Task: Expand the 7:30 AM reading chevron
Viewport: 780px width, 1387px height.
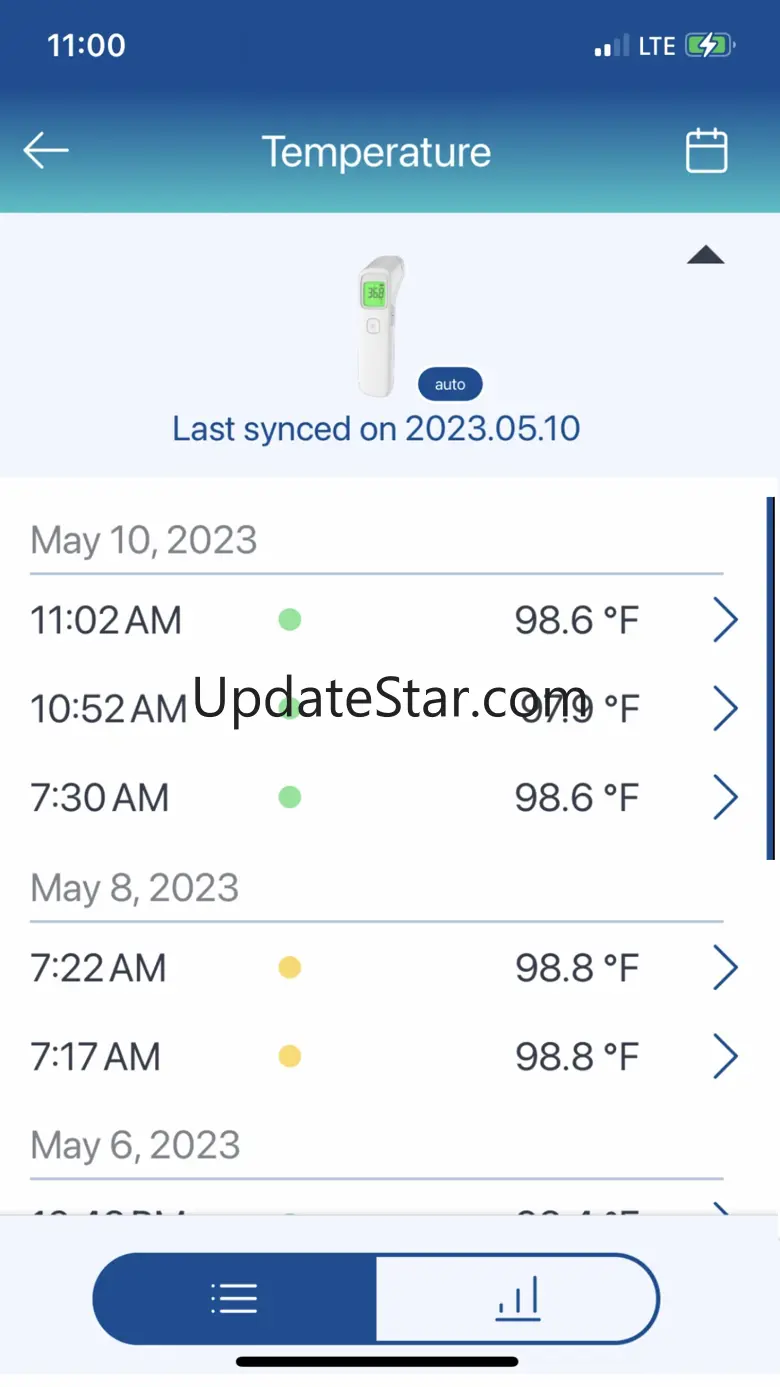Action: click(725, 797)
